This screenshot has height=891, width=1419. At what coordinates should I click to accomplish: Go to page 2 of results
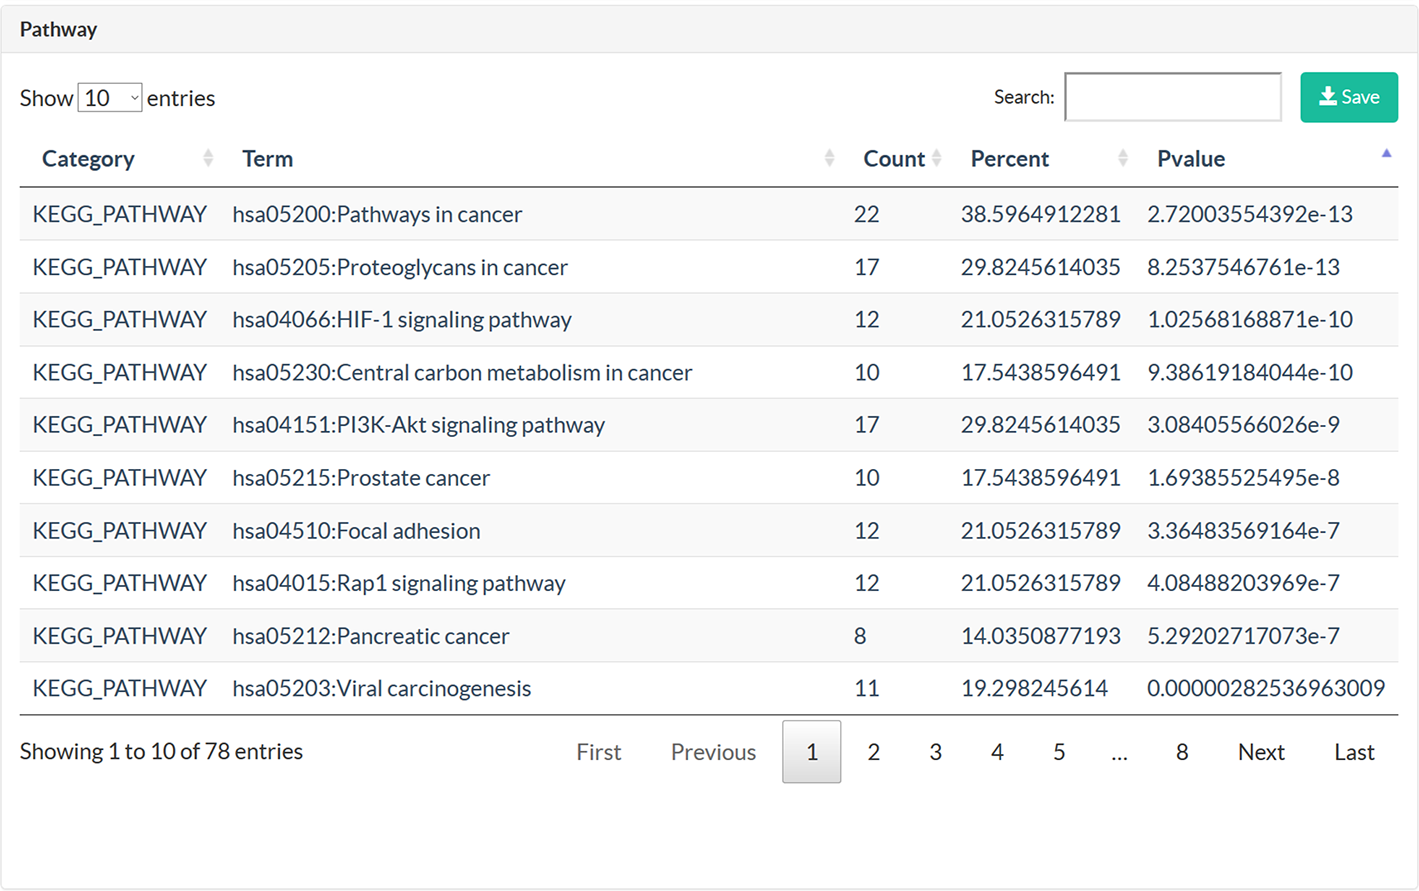pos(873,752)
